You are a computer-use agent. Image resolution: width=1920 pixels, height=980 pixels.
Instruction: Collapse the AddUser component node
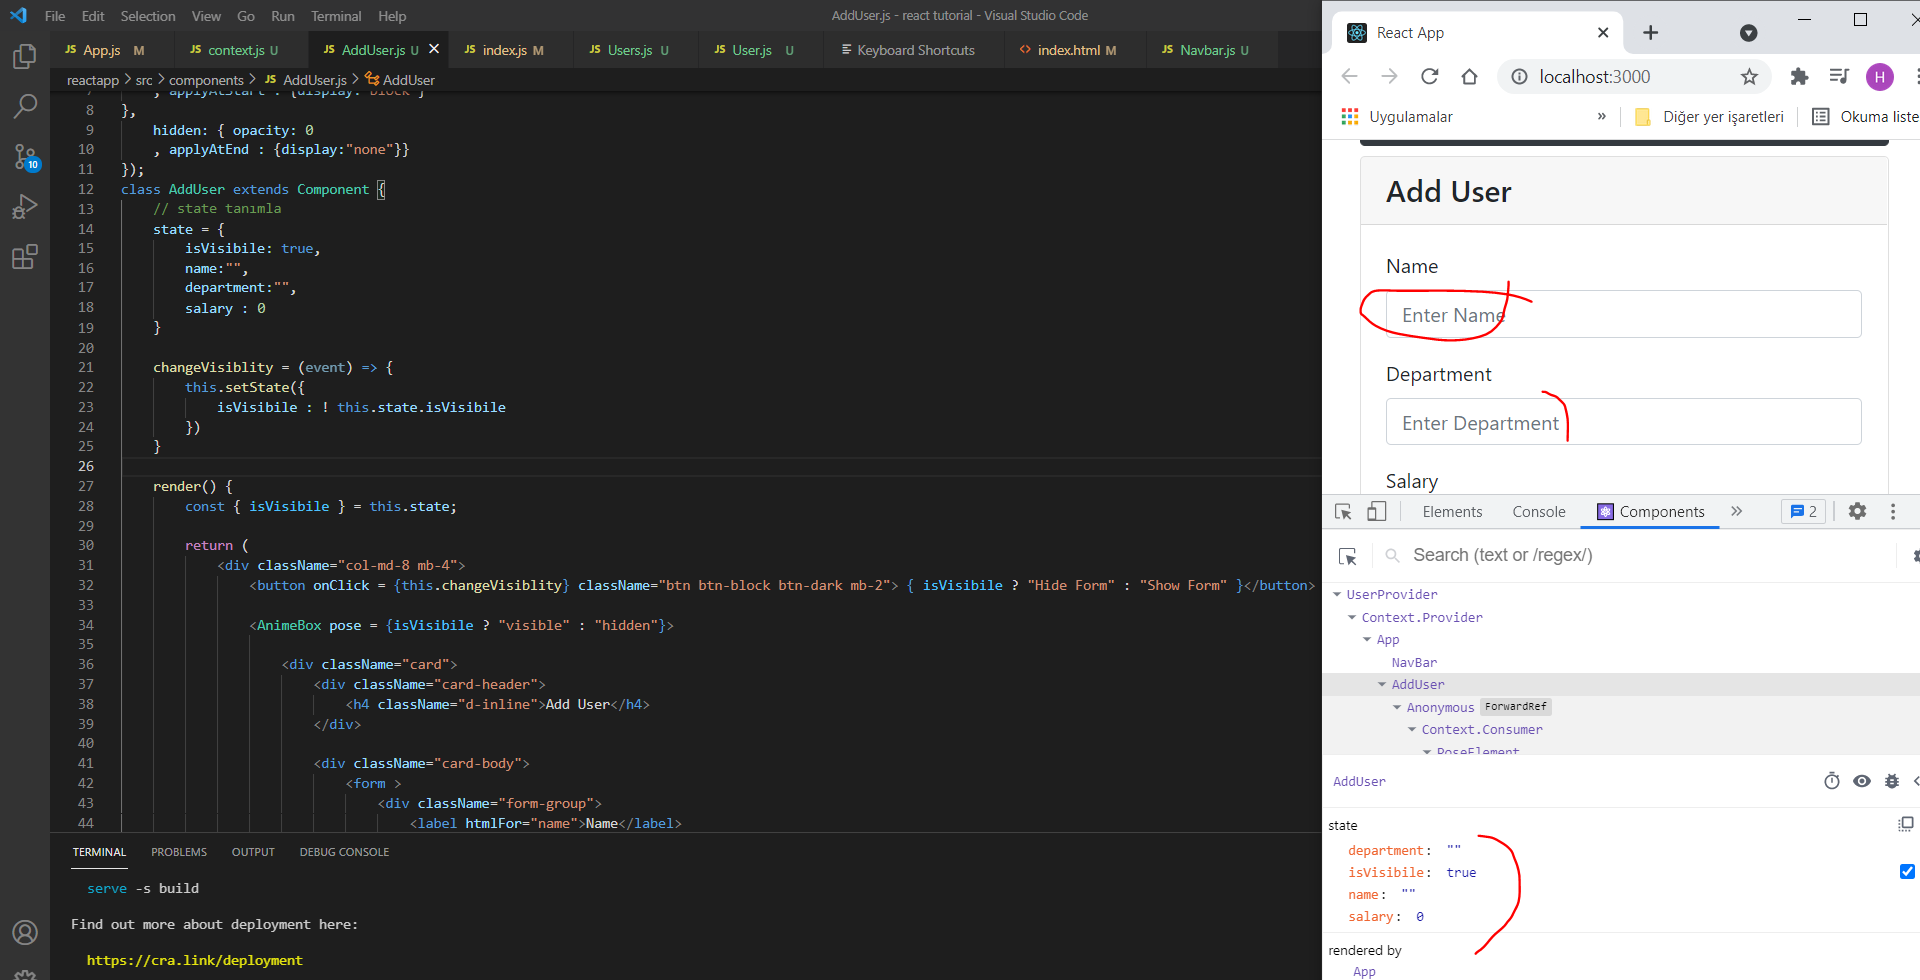(x=1382, y=685)
